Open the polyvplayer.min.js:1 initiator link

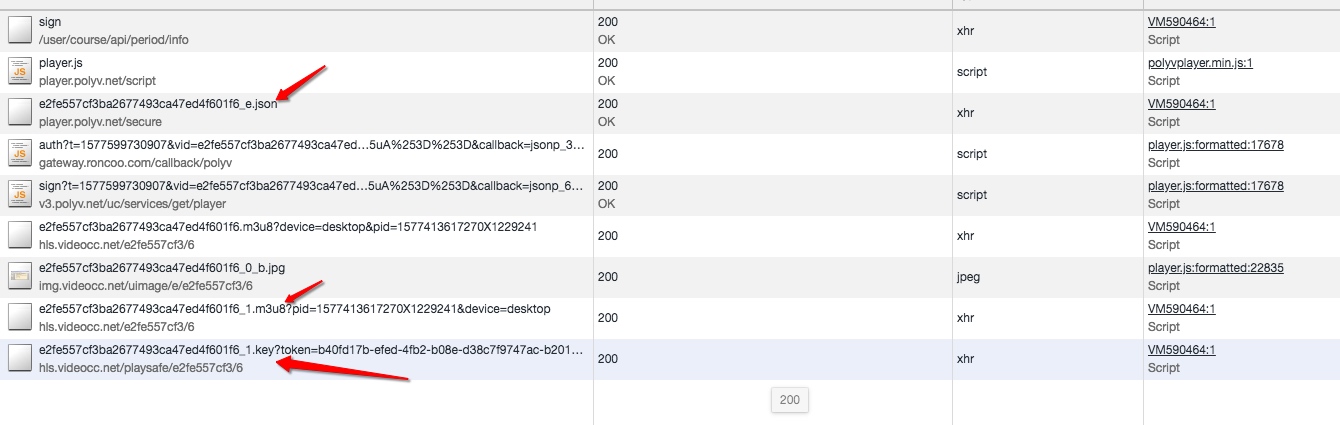tap(1200, 63)
